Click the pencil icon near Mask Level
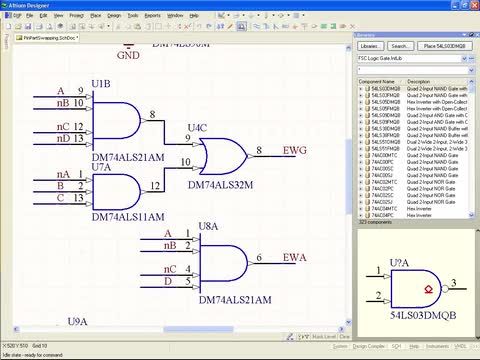Image resolution: width=480 pixels, height=360 pixels. click(290, 337)
